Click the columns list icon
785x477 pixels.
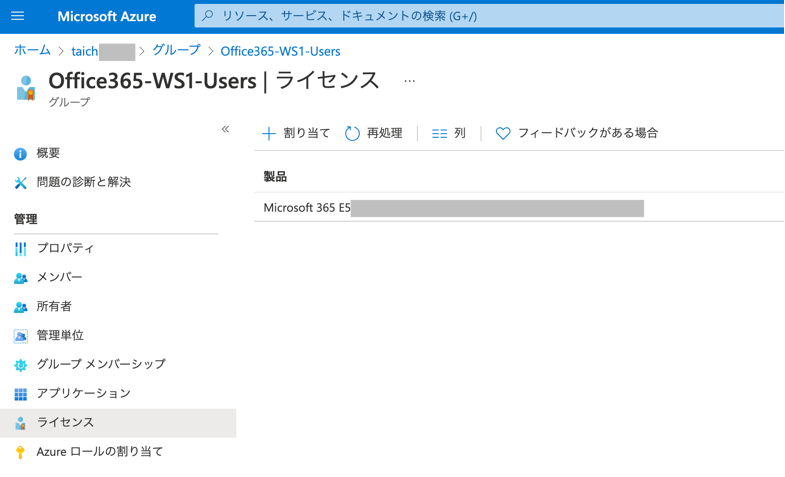(x=439, y=134)
